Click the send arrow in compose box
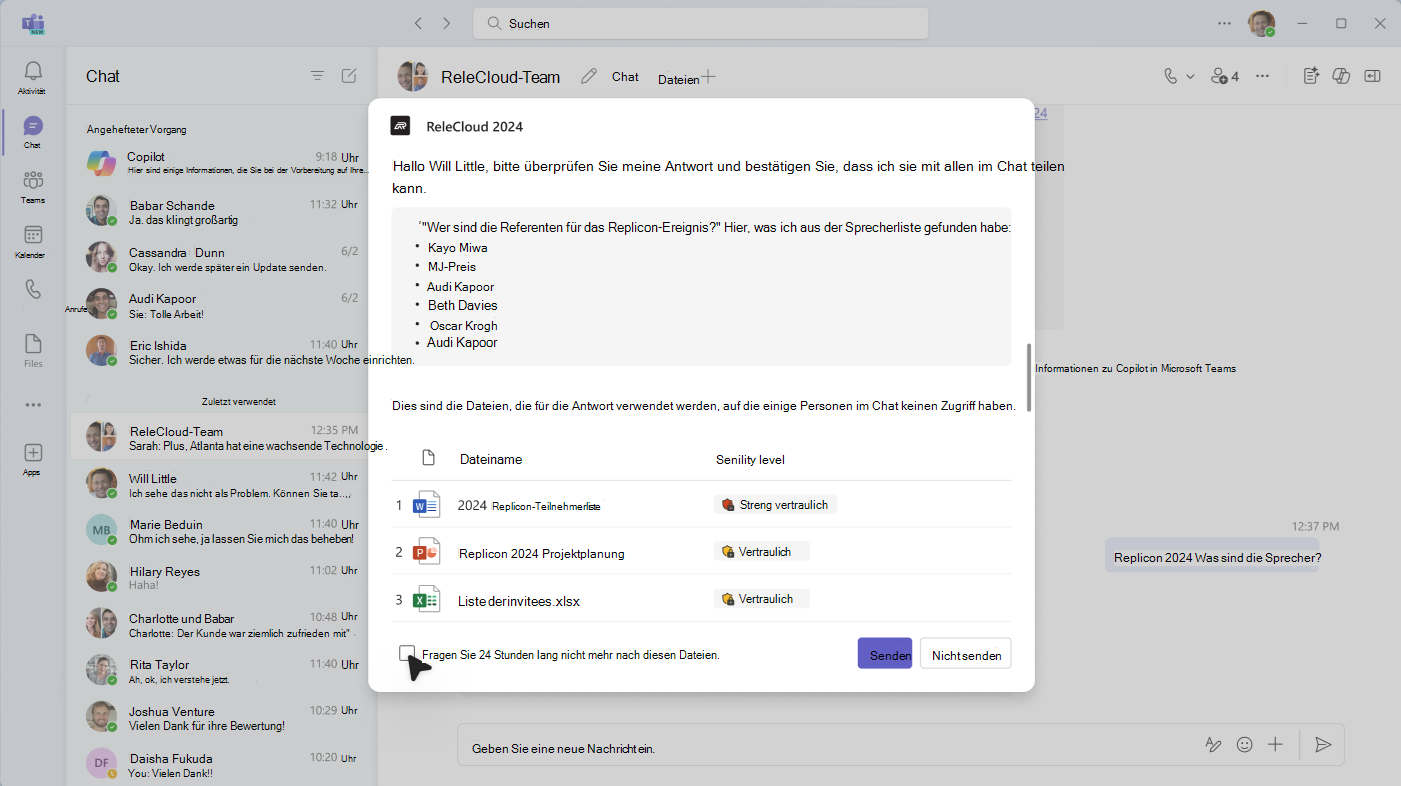 click(1323, 745)
